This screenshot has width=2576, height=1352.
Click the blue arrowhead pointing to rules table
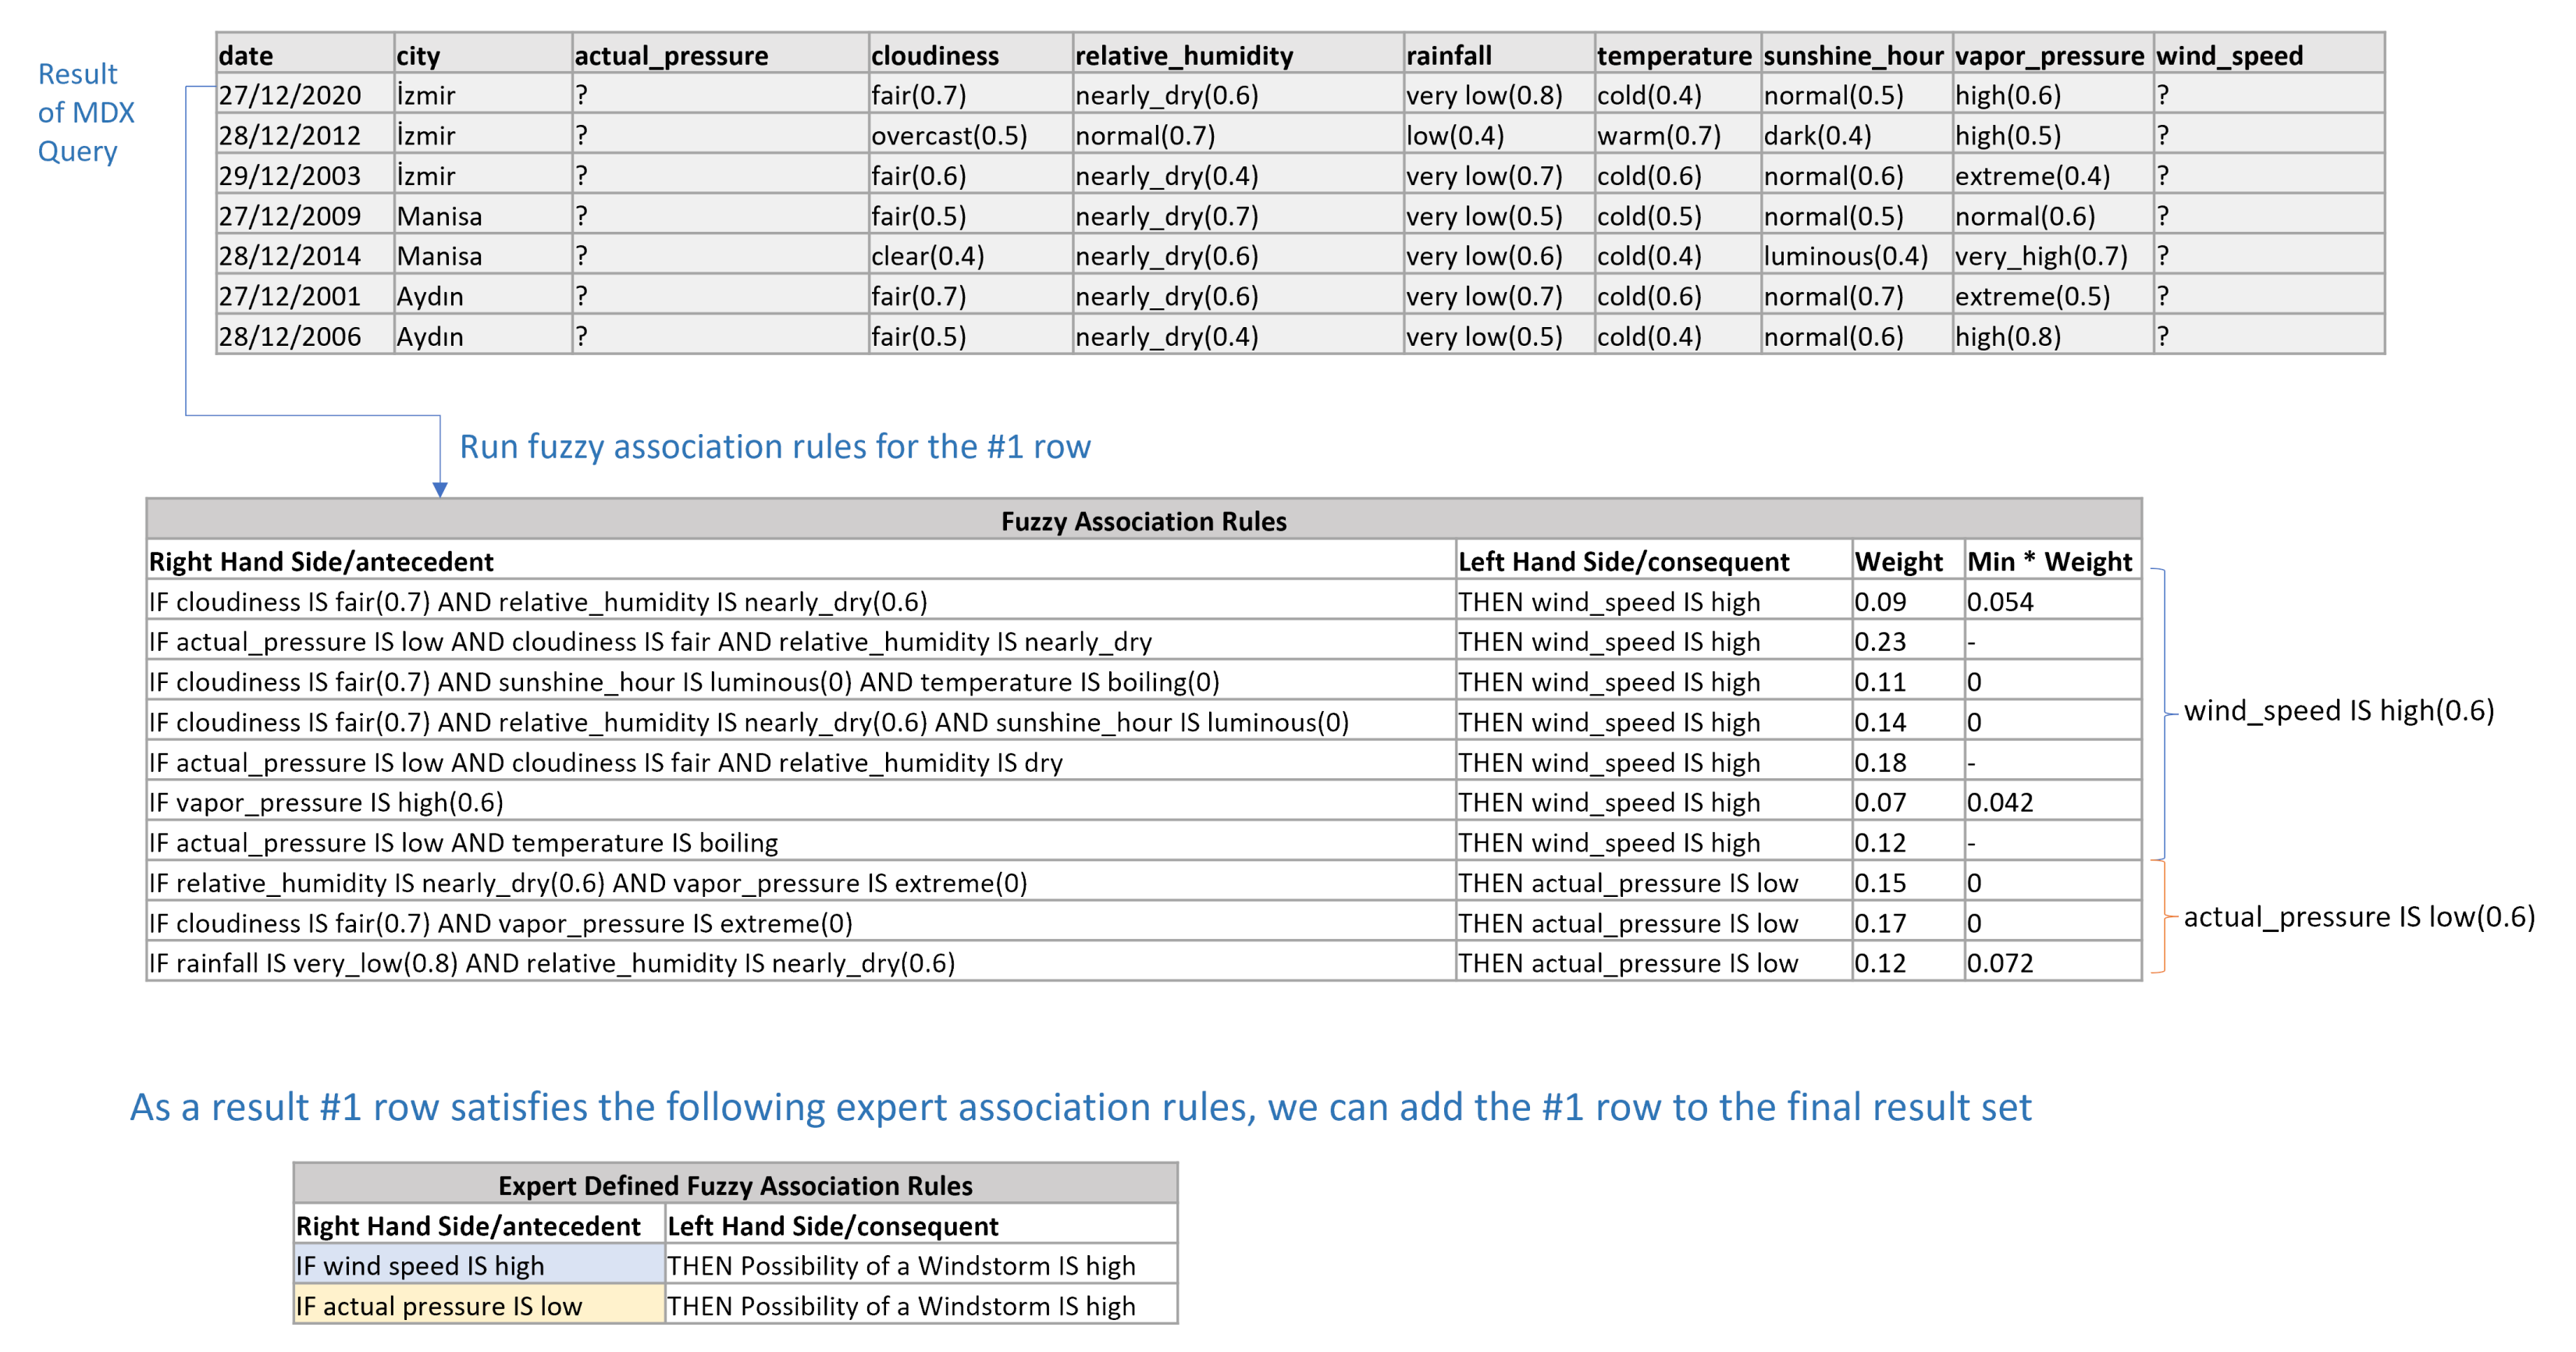[440, 488]
